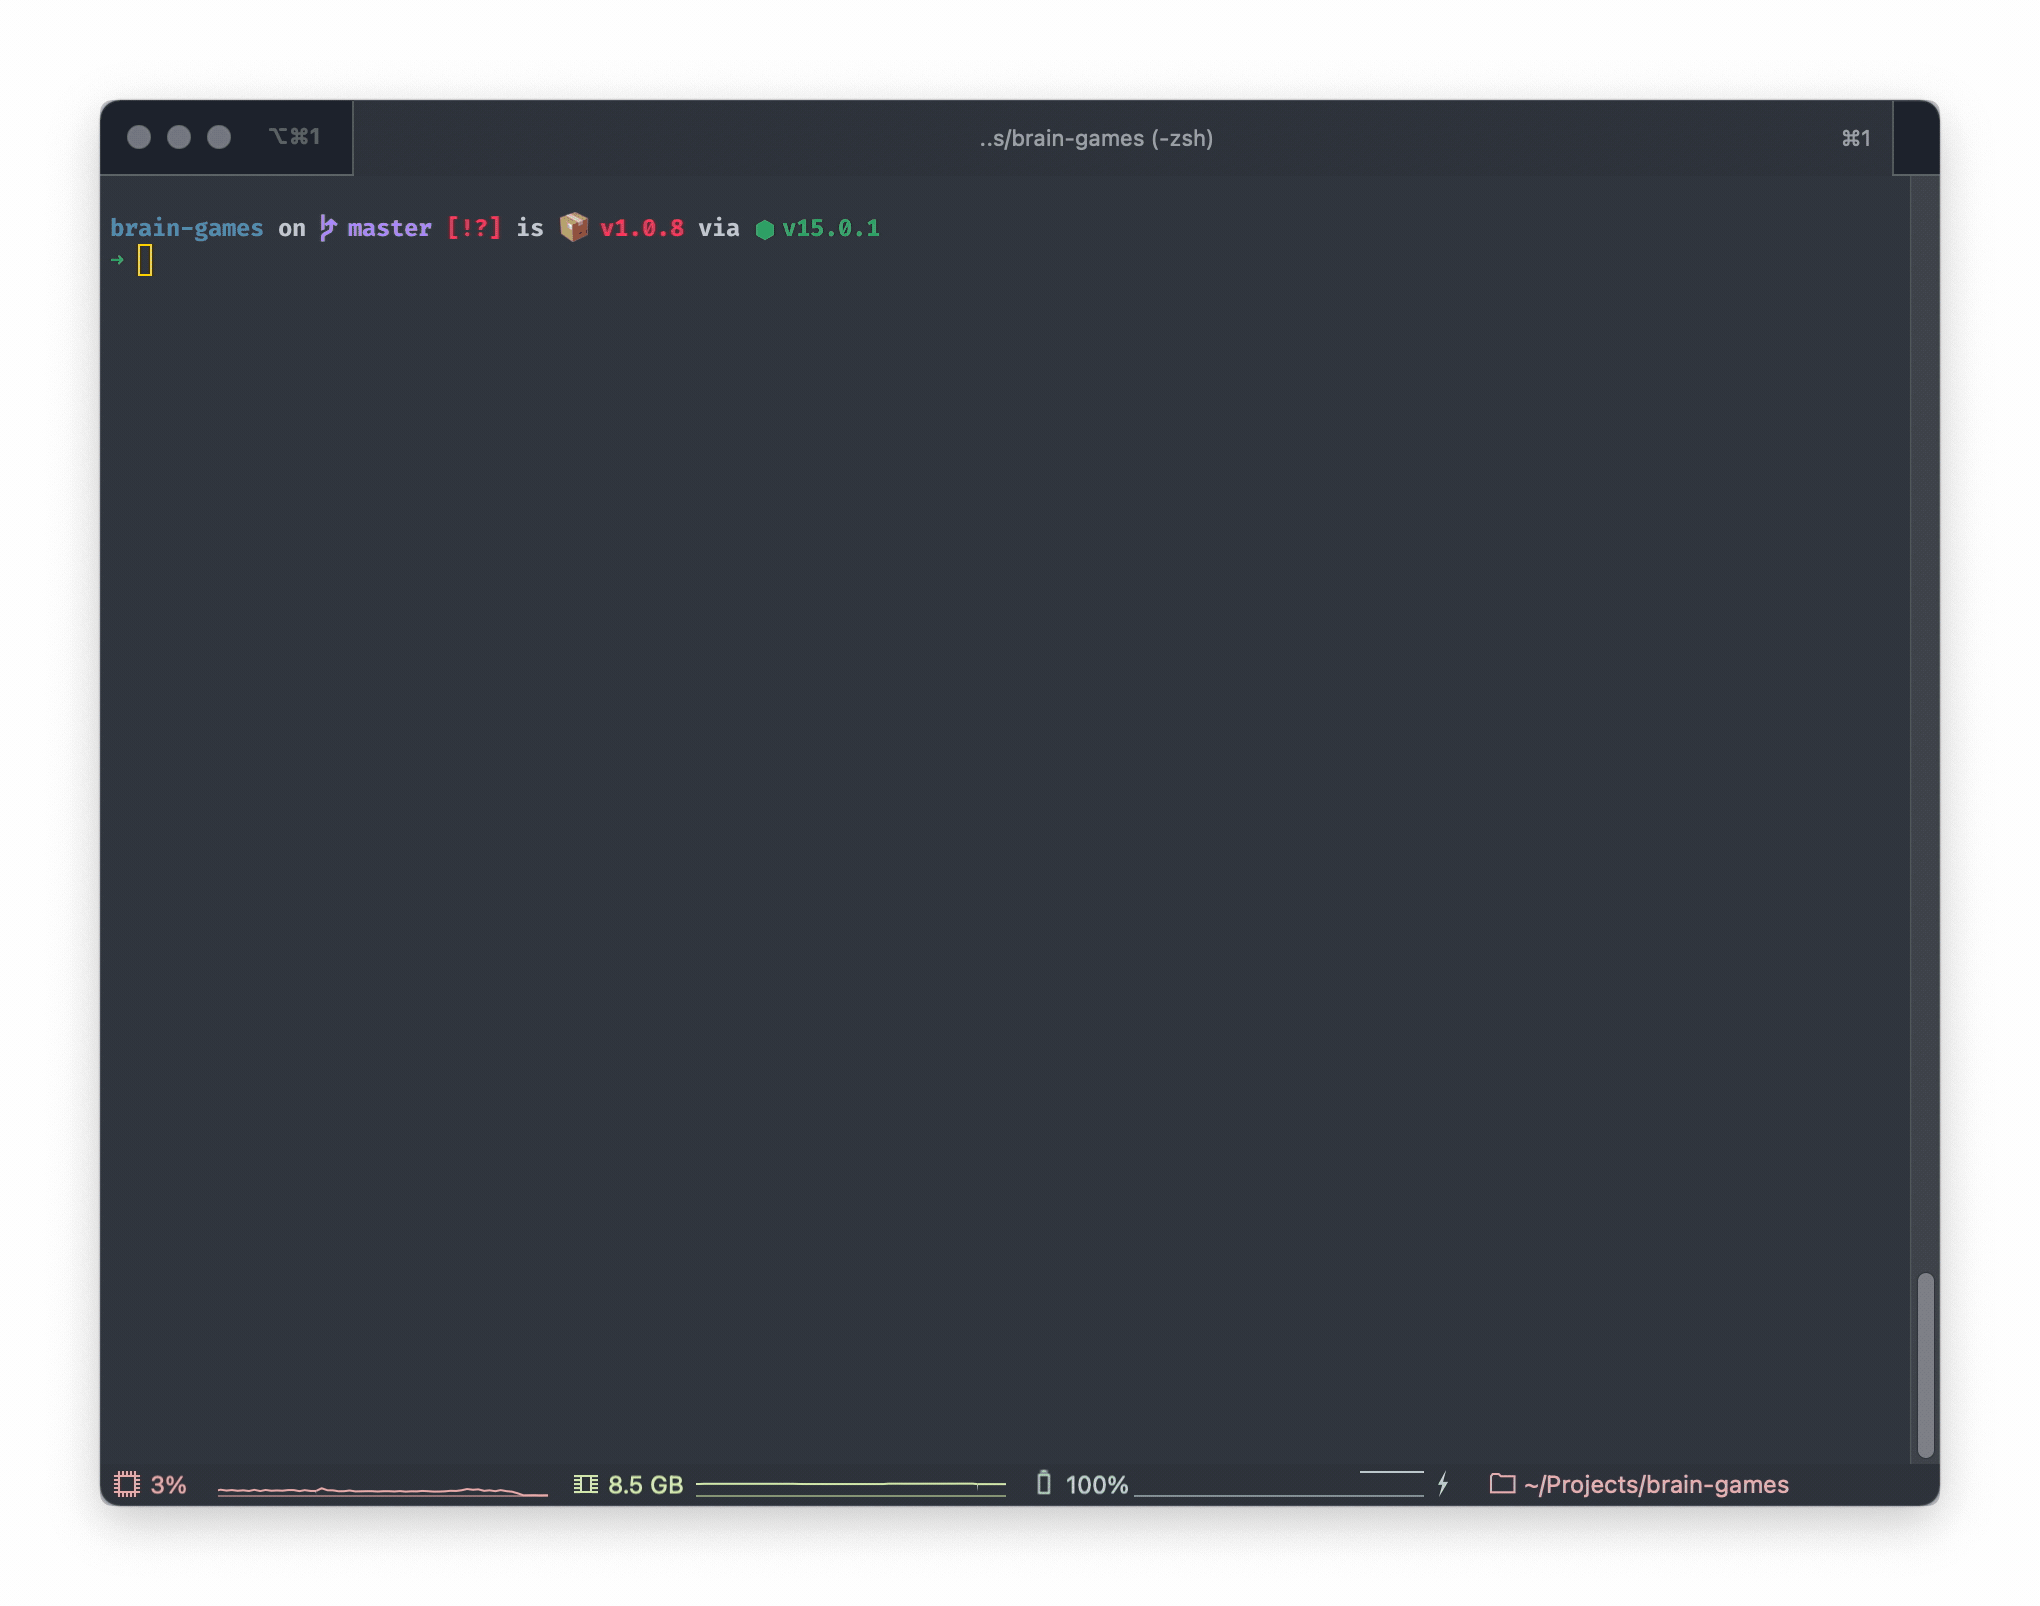Click the git branch symbol before master
This screenshot has width=2040, height=1606.
click(x=328, y=228)
